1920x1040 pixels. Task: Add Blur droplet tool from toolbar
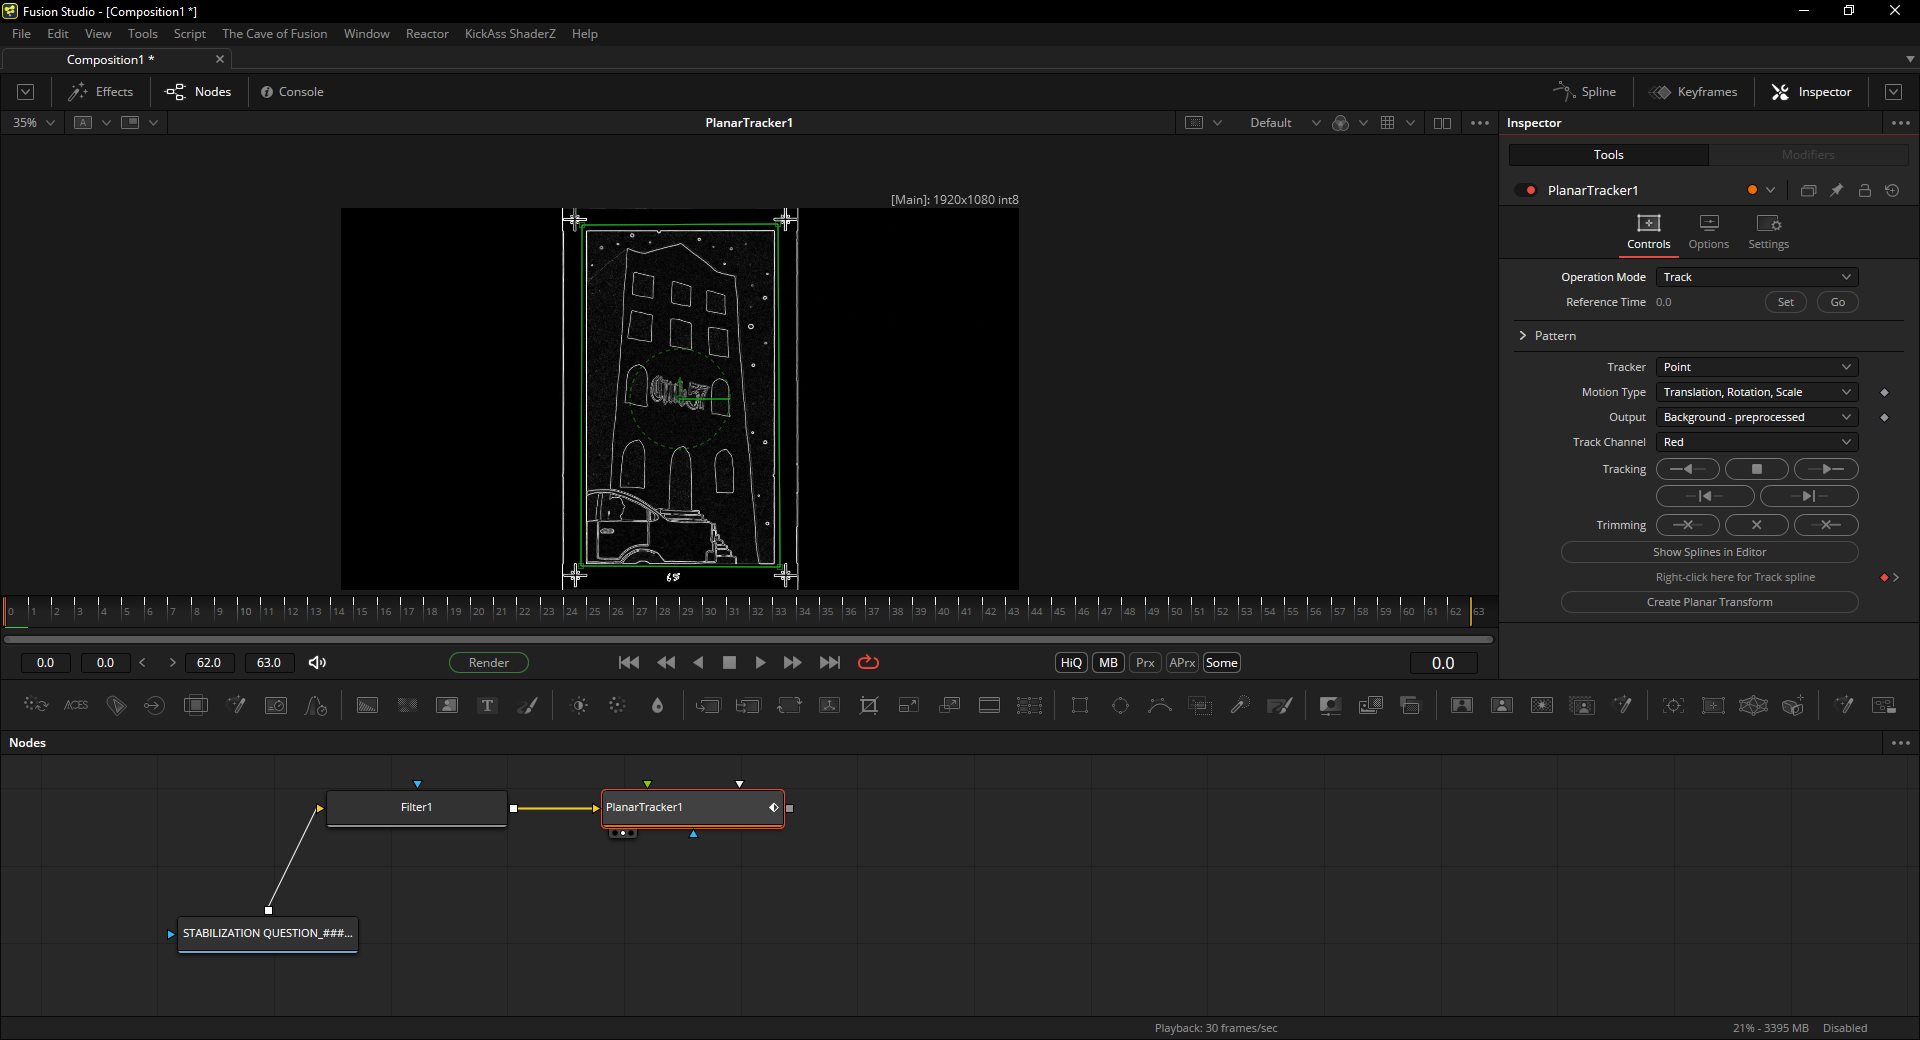point(657,706)
